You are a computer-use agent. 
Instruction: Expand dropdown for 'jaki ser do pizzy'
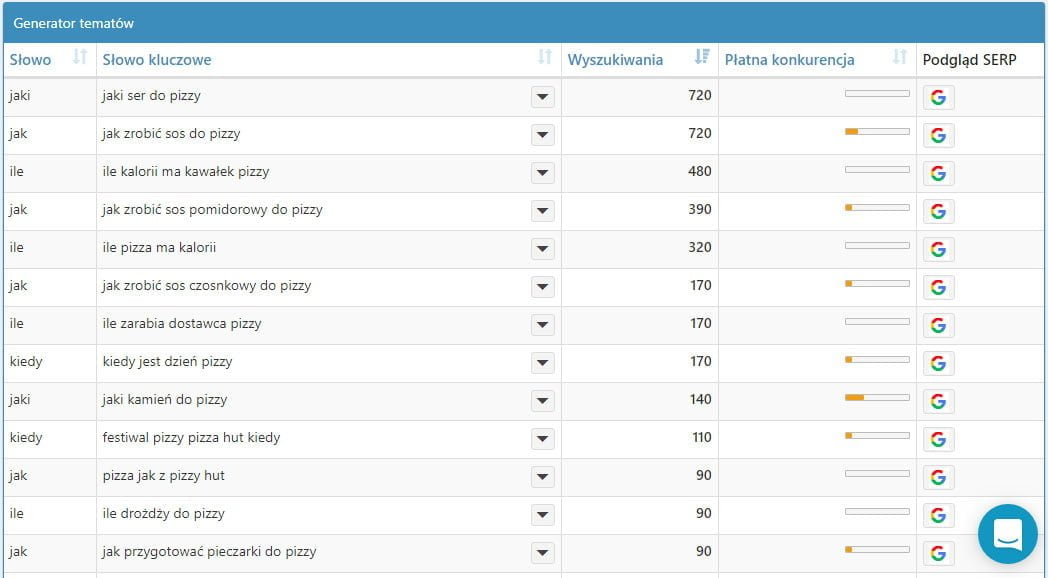click(542, 97)
